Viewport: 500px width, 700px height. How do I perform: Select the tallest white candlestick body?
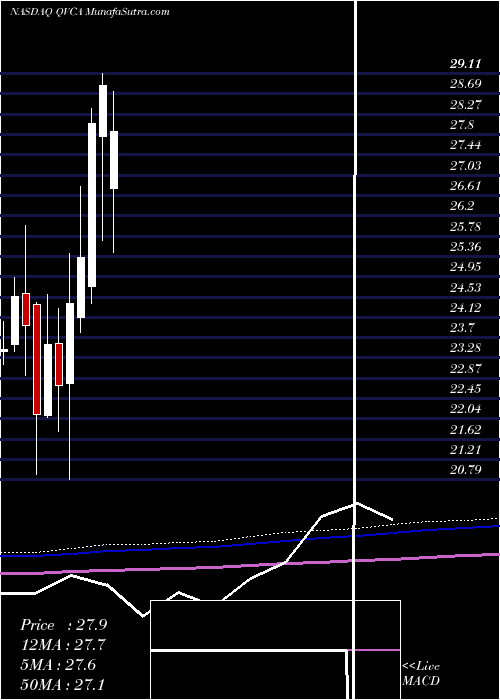click(x=92, y=205)
